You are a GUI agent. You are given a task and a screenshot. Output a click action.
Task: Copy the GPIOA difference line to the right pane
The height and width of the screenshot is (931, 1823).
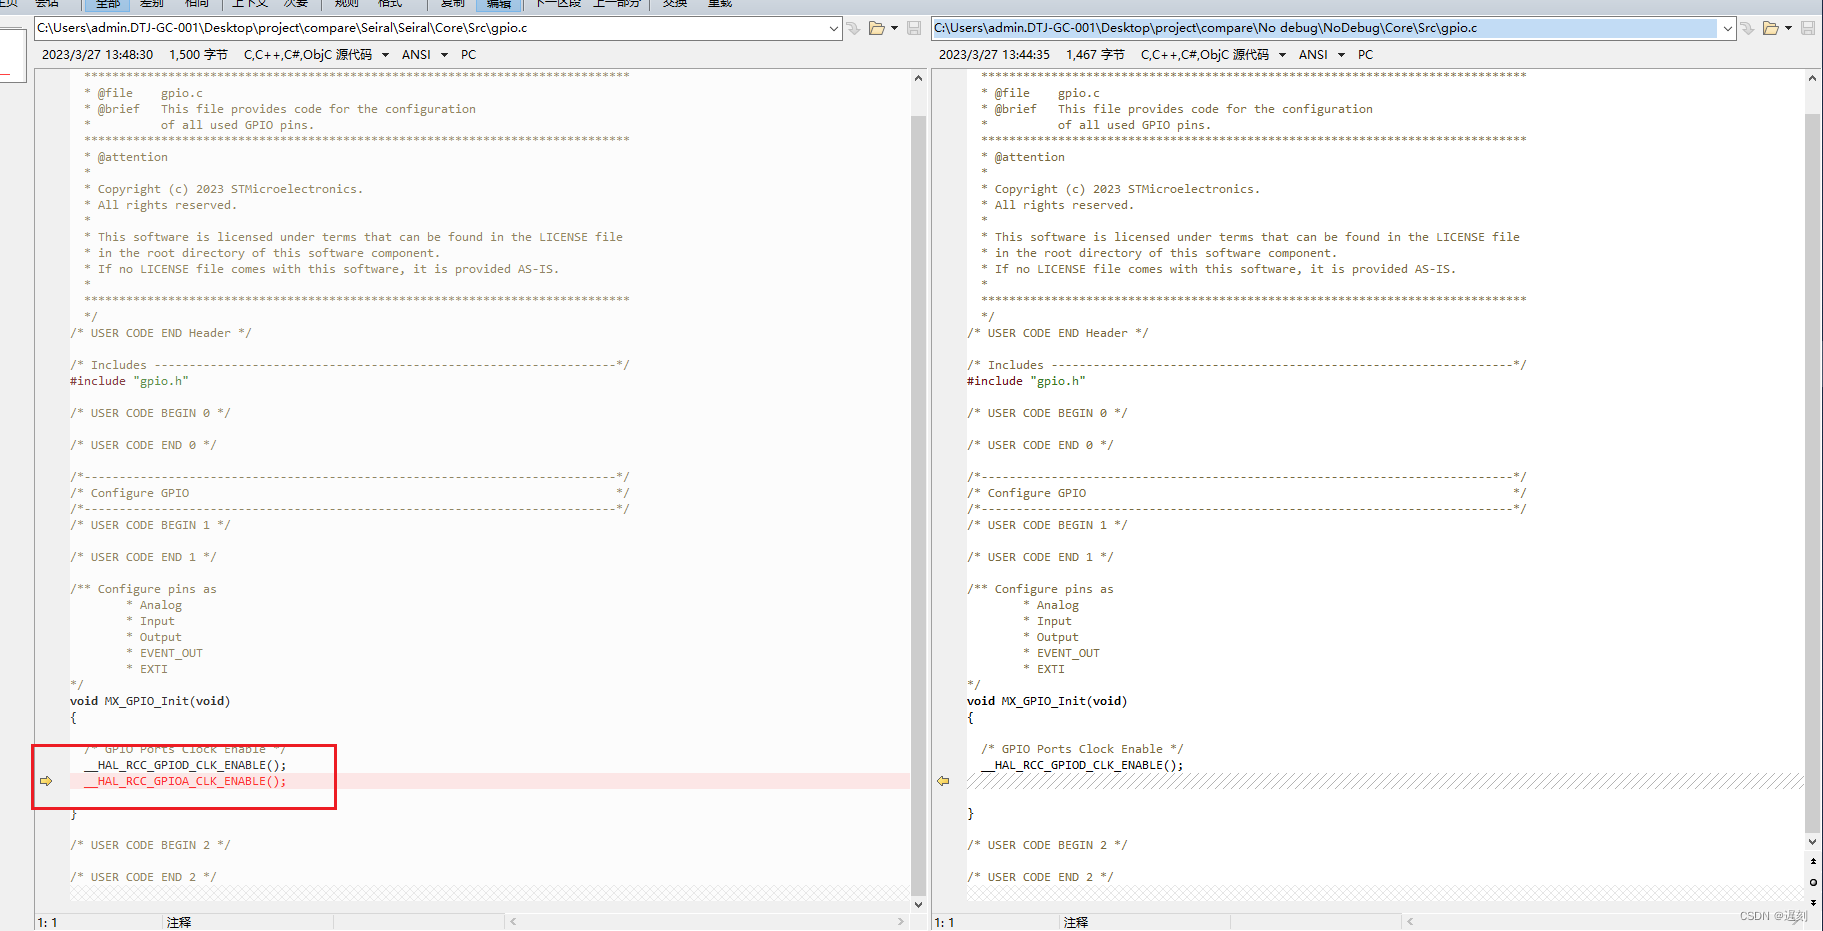pyautogui.click(x=46, y=781)
